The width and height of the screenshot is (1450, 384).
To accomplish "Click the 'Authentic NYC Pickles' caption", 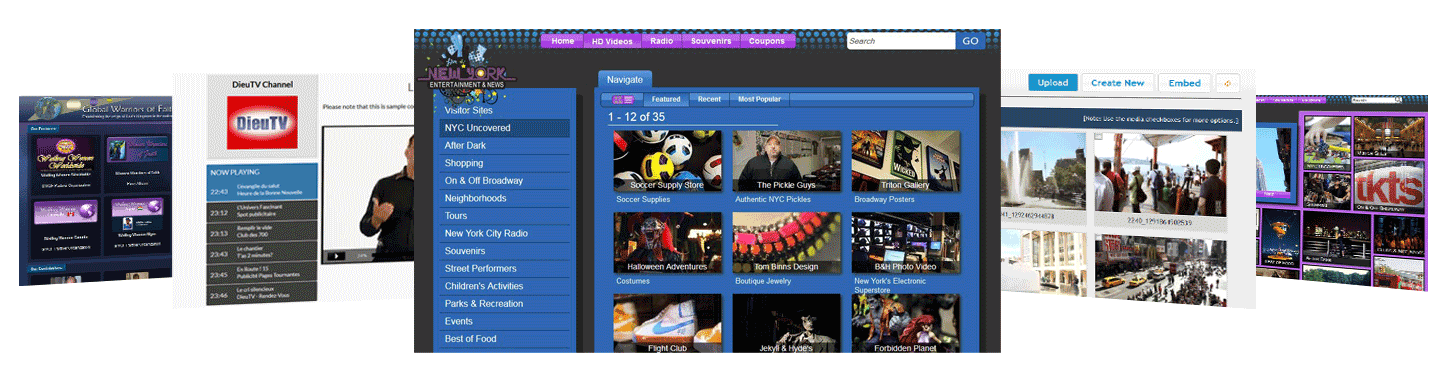I will point(773,199).
